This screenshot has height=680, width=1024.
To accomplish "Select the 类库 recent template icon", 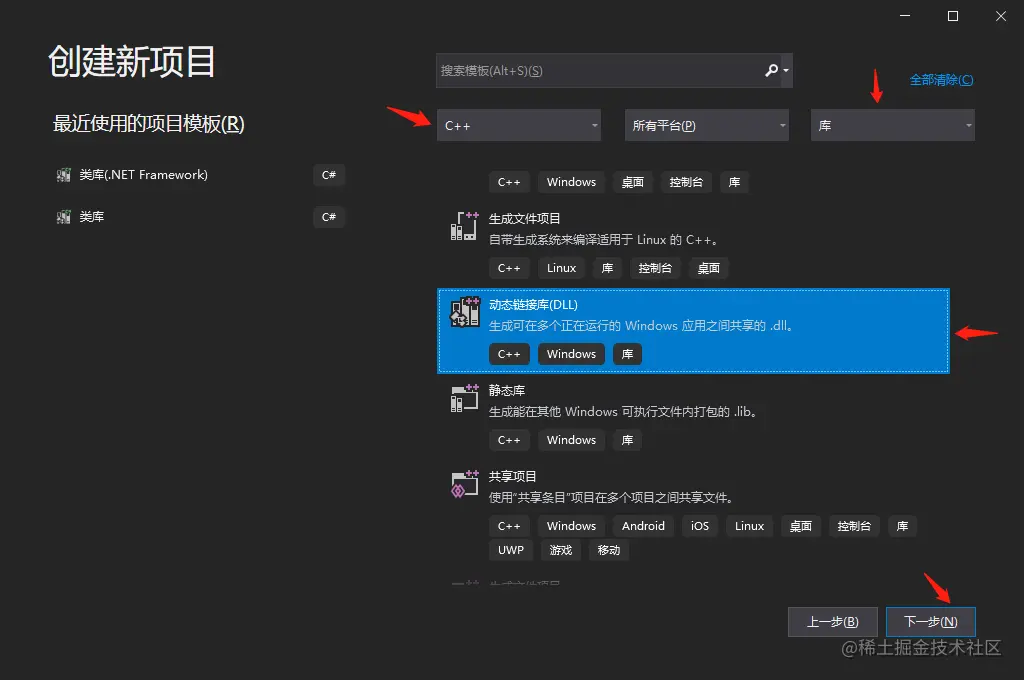I will [x=62, y=216].
